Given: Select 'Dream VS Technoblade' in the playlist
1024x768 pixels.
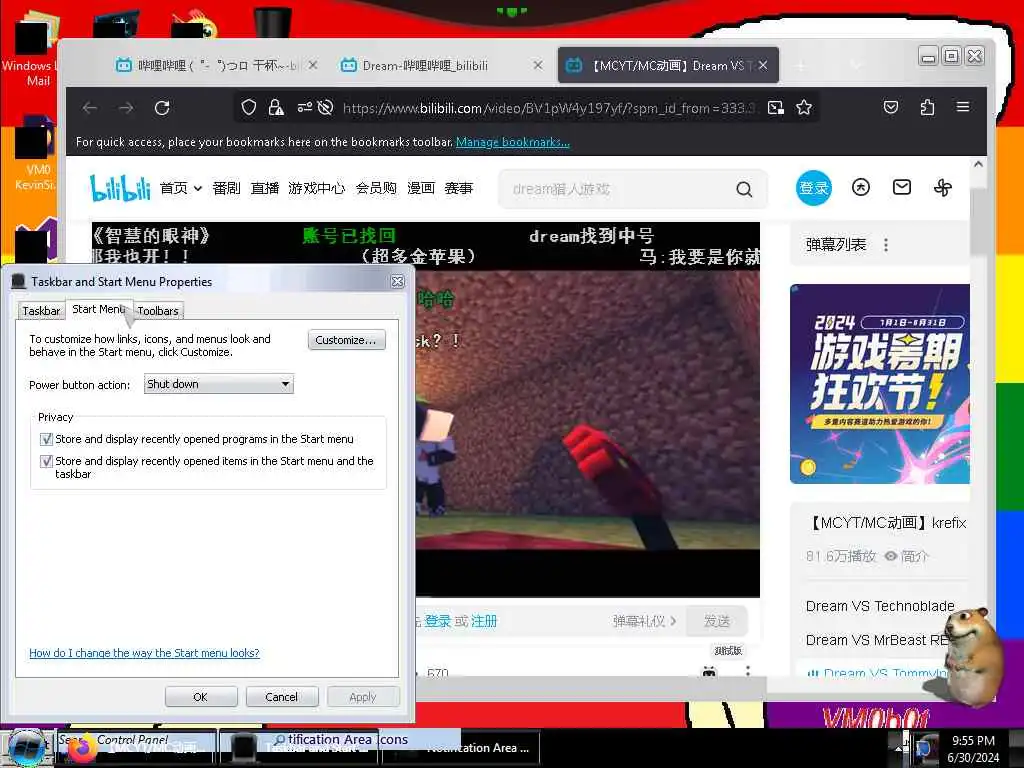Looking at the screenshot, I should [880, 606].
